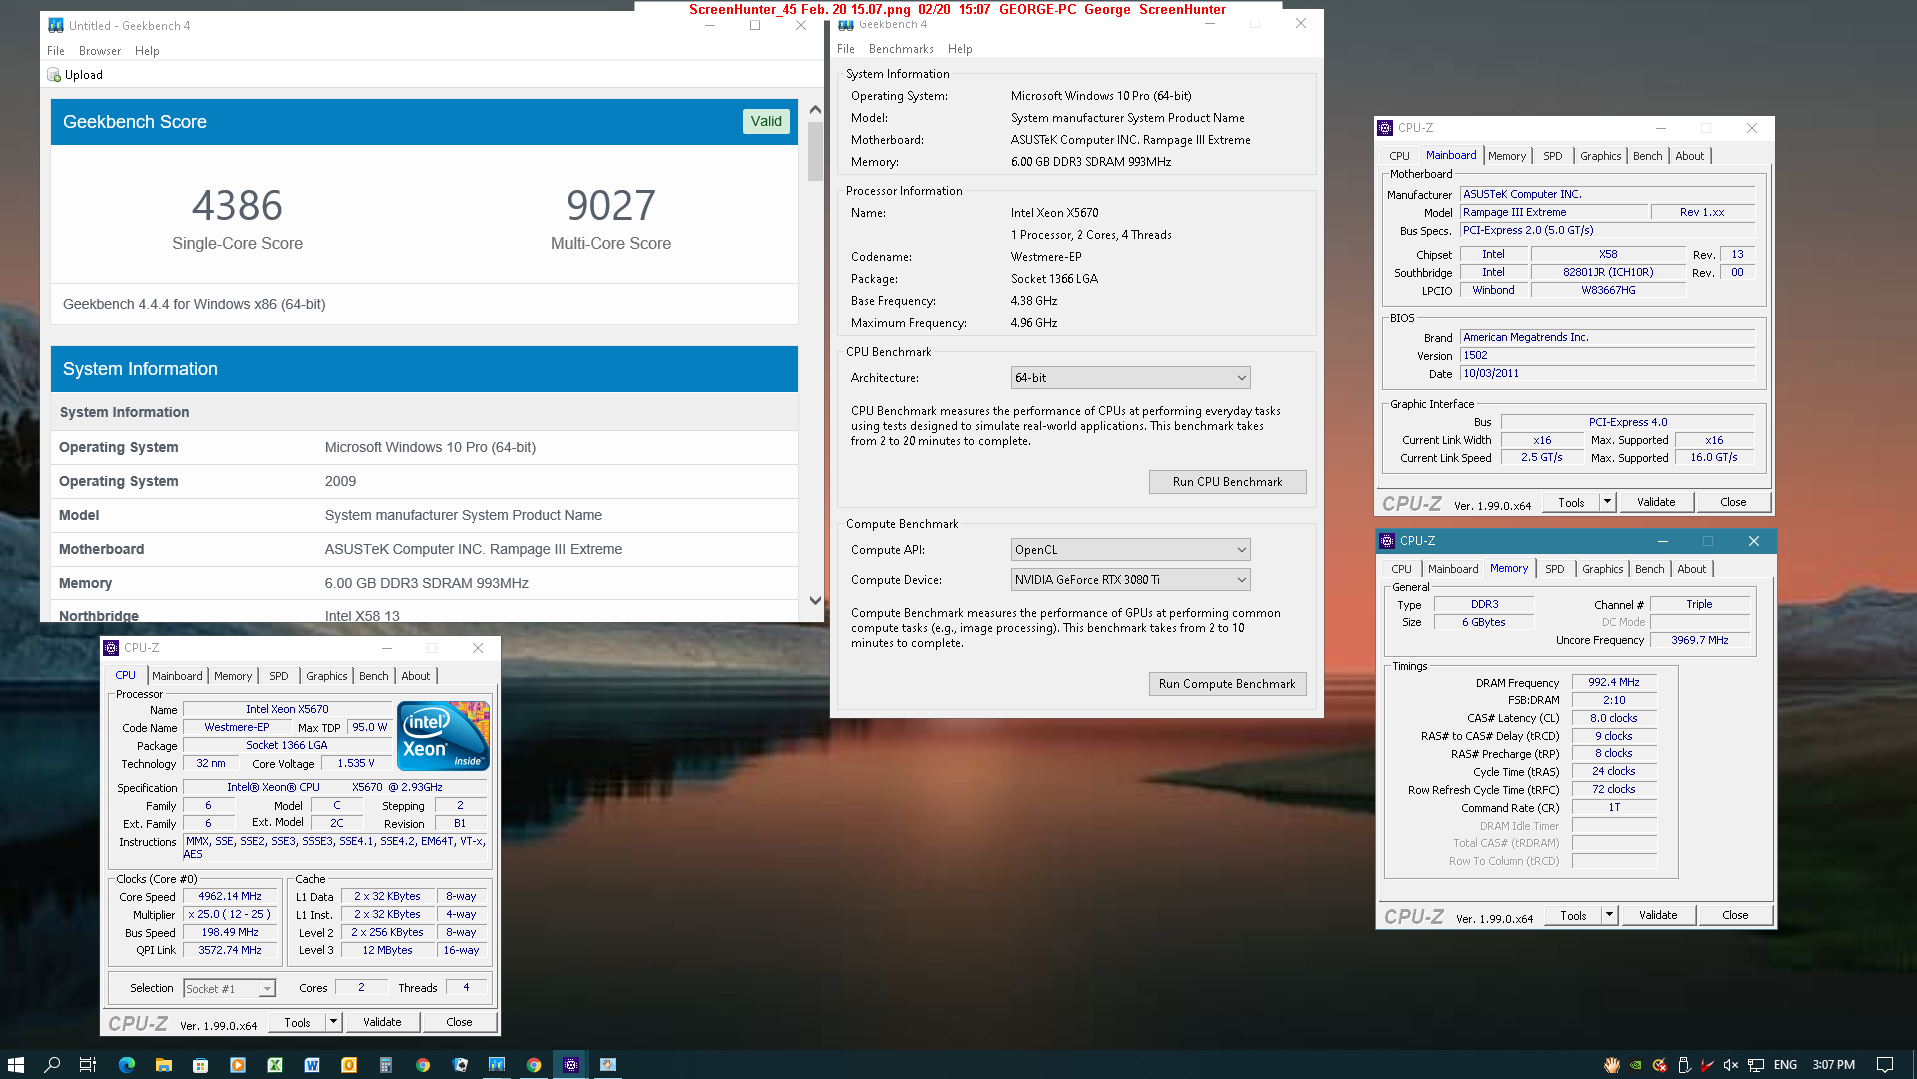Click Run Compute Benchmark button

point(1227,684)
